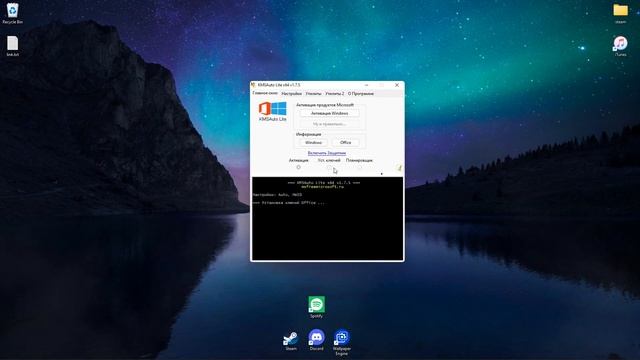
Task: Click the Планировщик status indicator
Action: click(359, 167)
